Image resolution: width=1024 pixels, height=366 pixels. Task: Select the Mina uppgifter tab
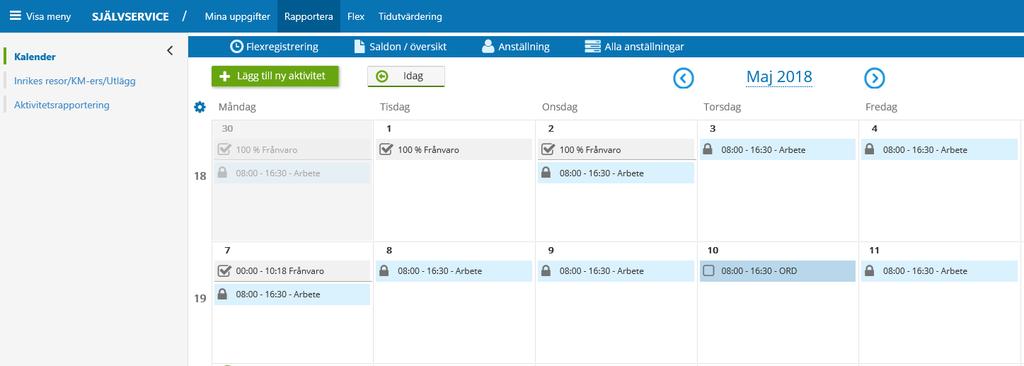pos(237,16)
